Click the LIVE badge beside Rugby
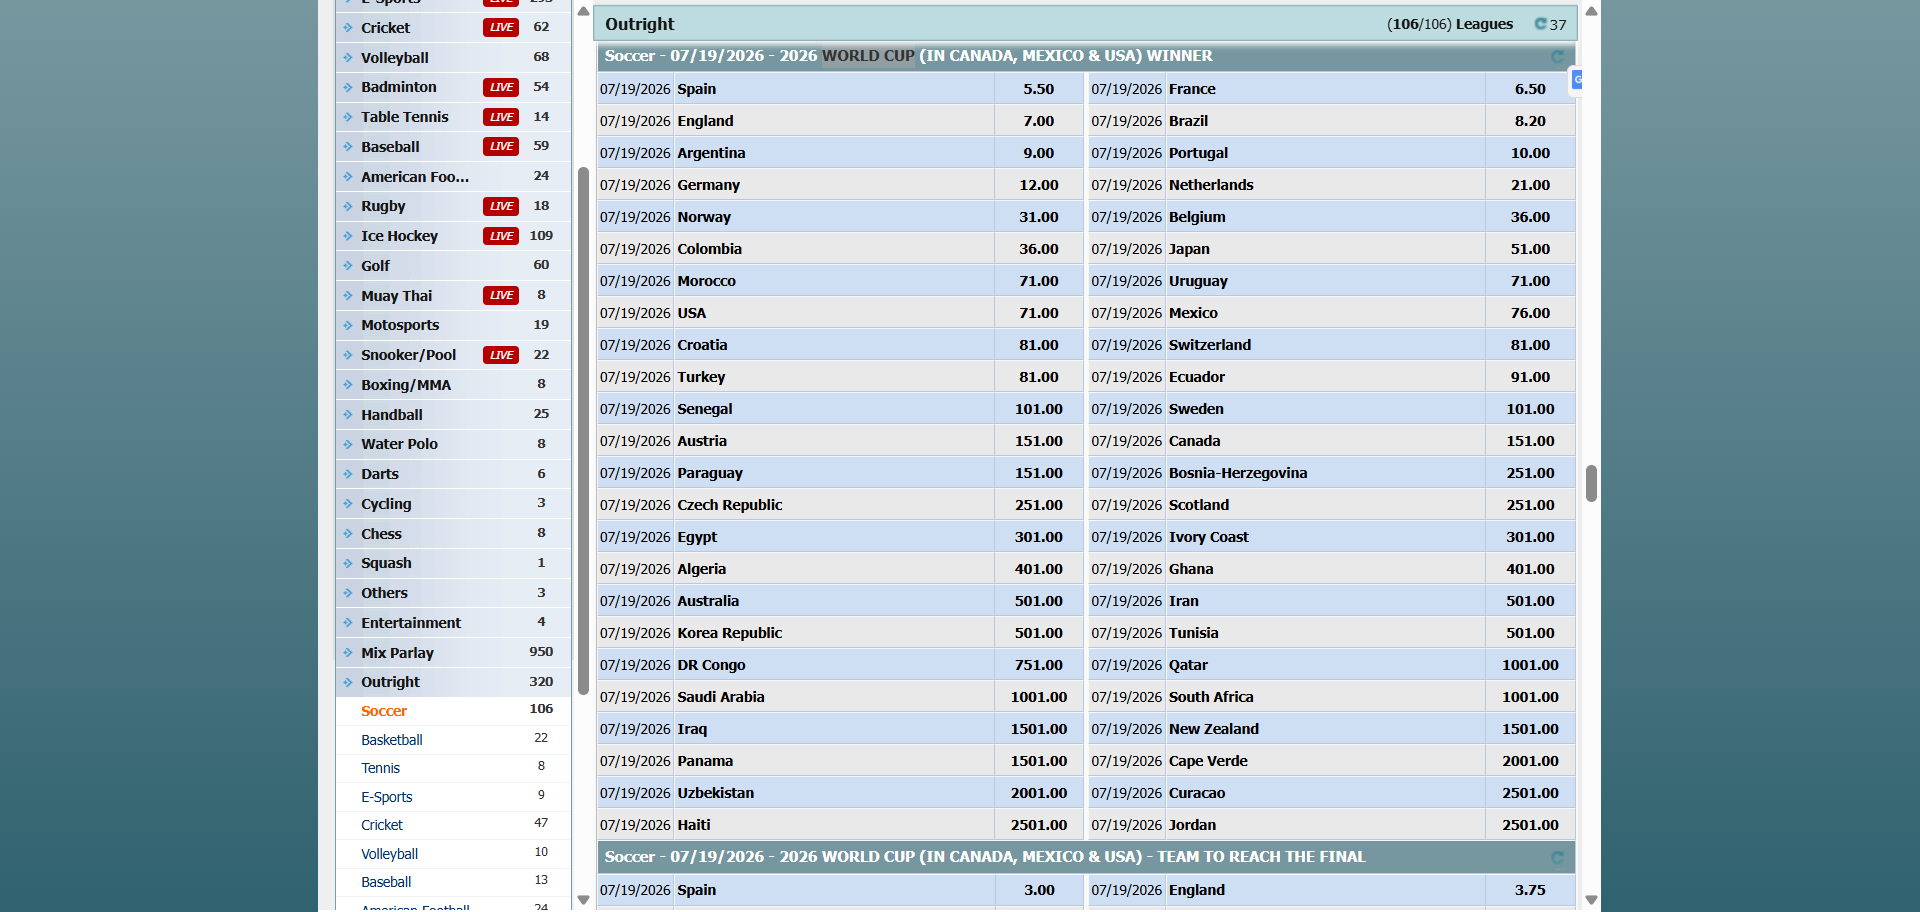The image size is (1920, 912). click(x=501, y=206)
